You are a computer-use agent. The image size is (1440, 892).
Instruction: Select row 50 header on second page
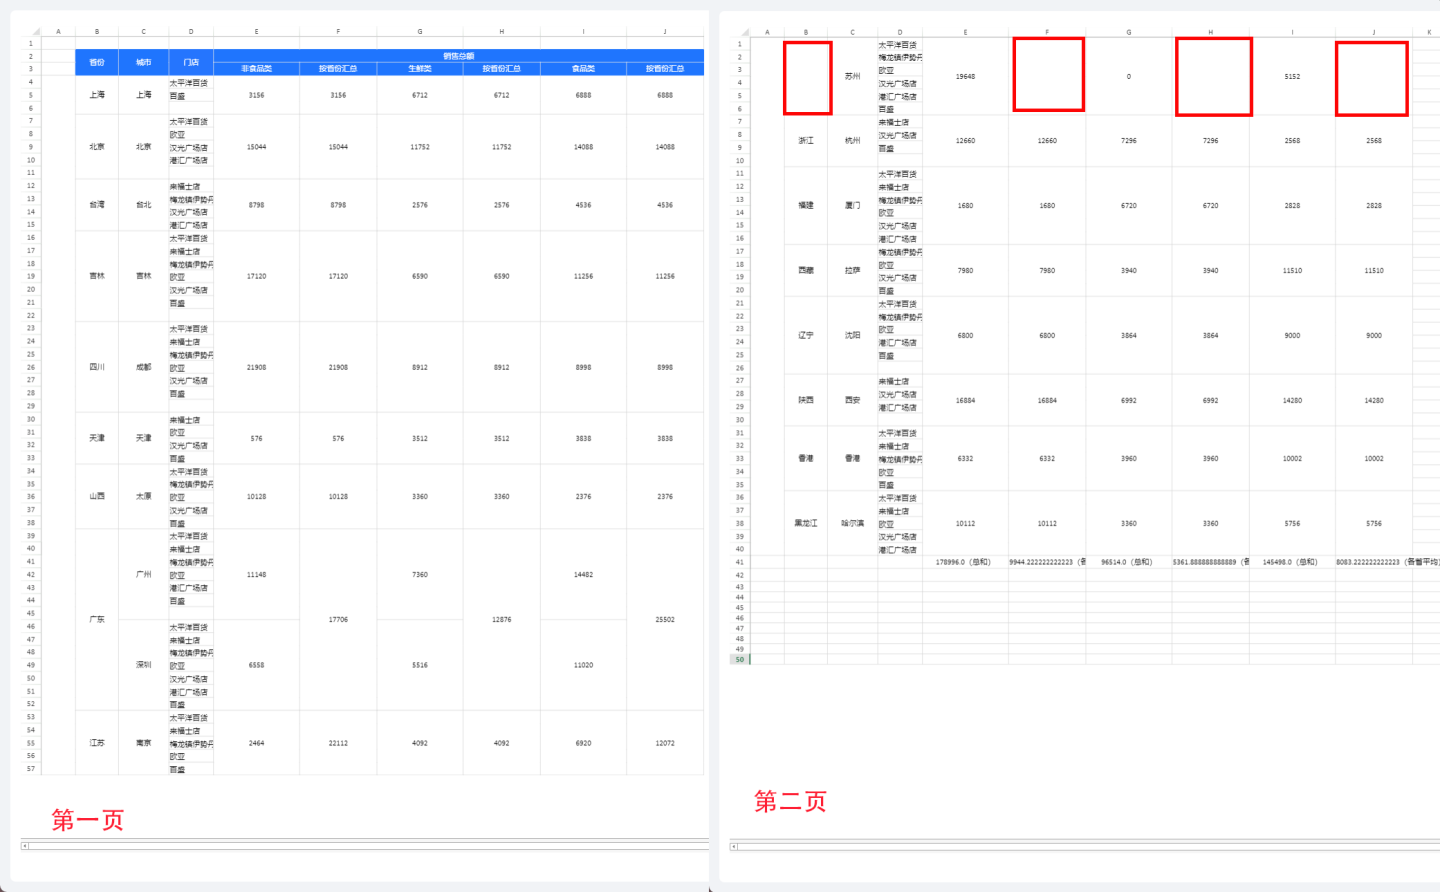[740, 660]
